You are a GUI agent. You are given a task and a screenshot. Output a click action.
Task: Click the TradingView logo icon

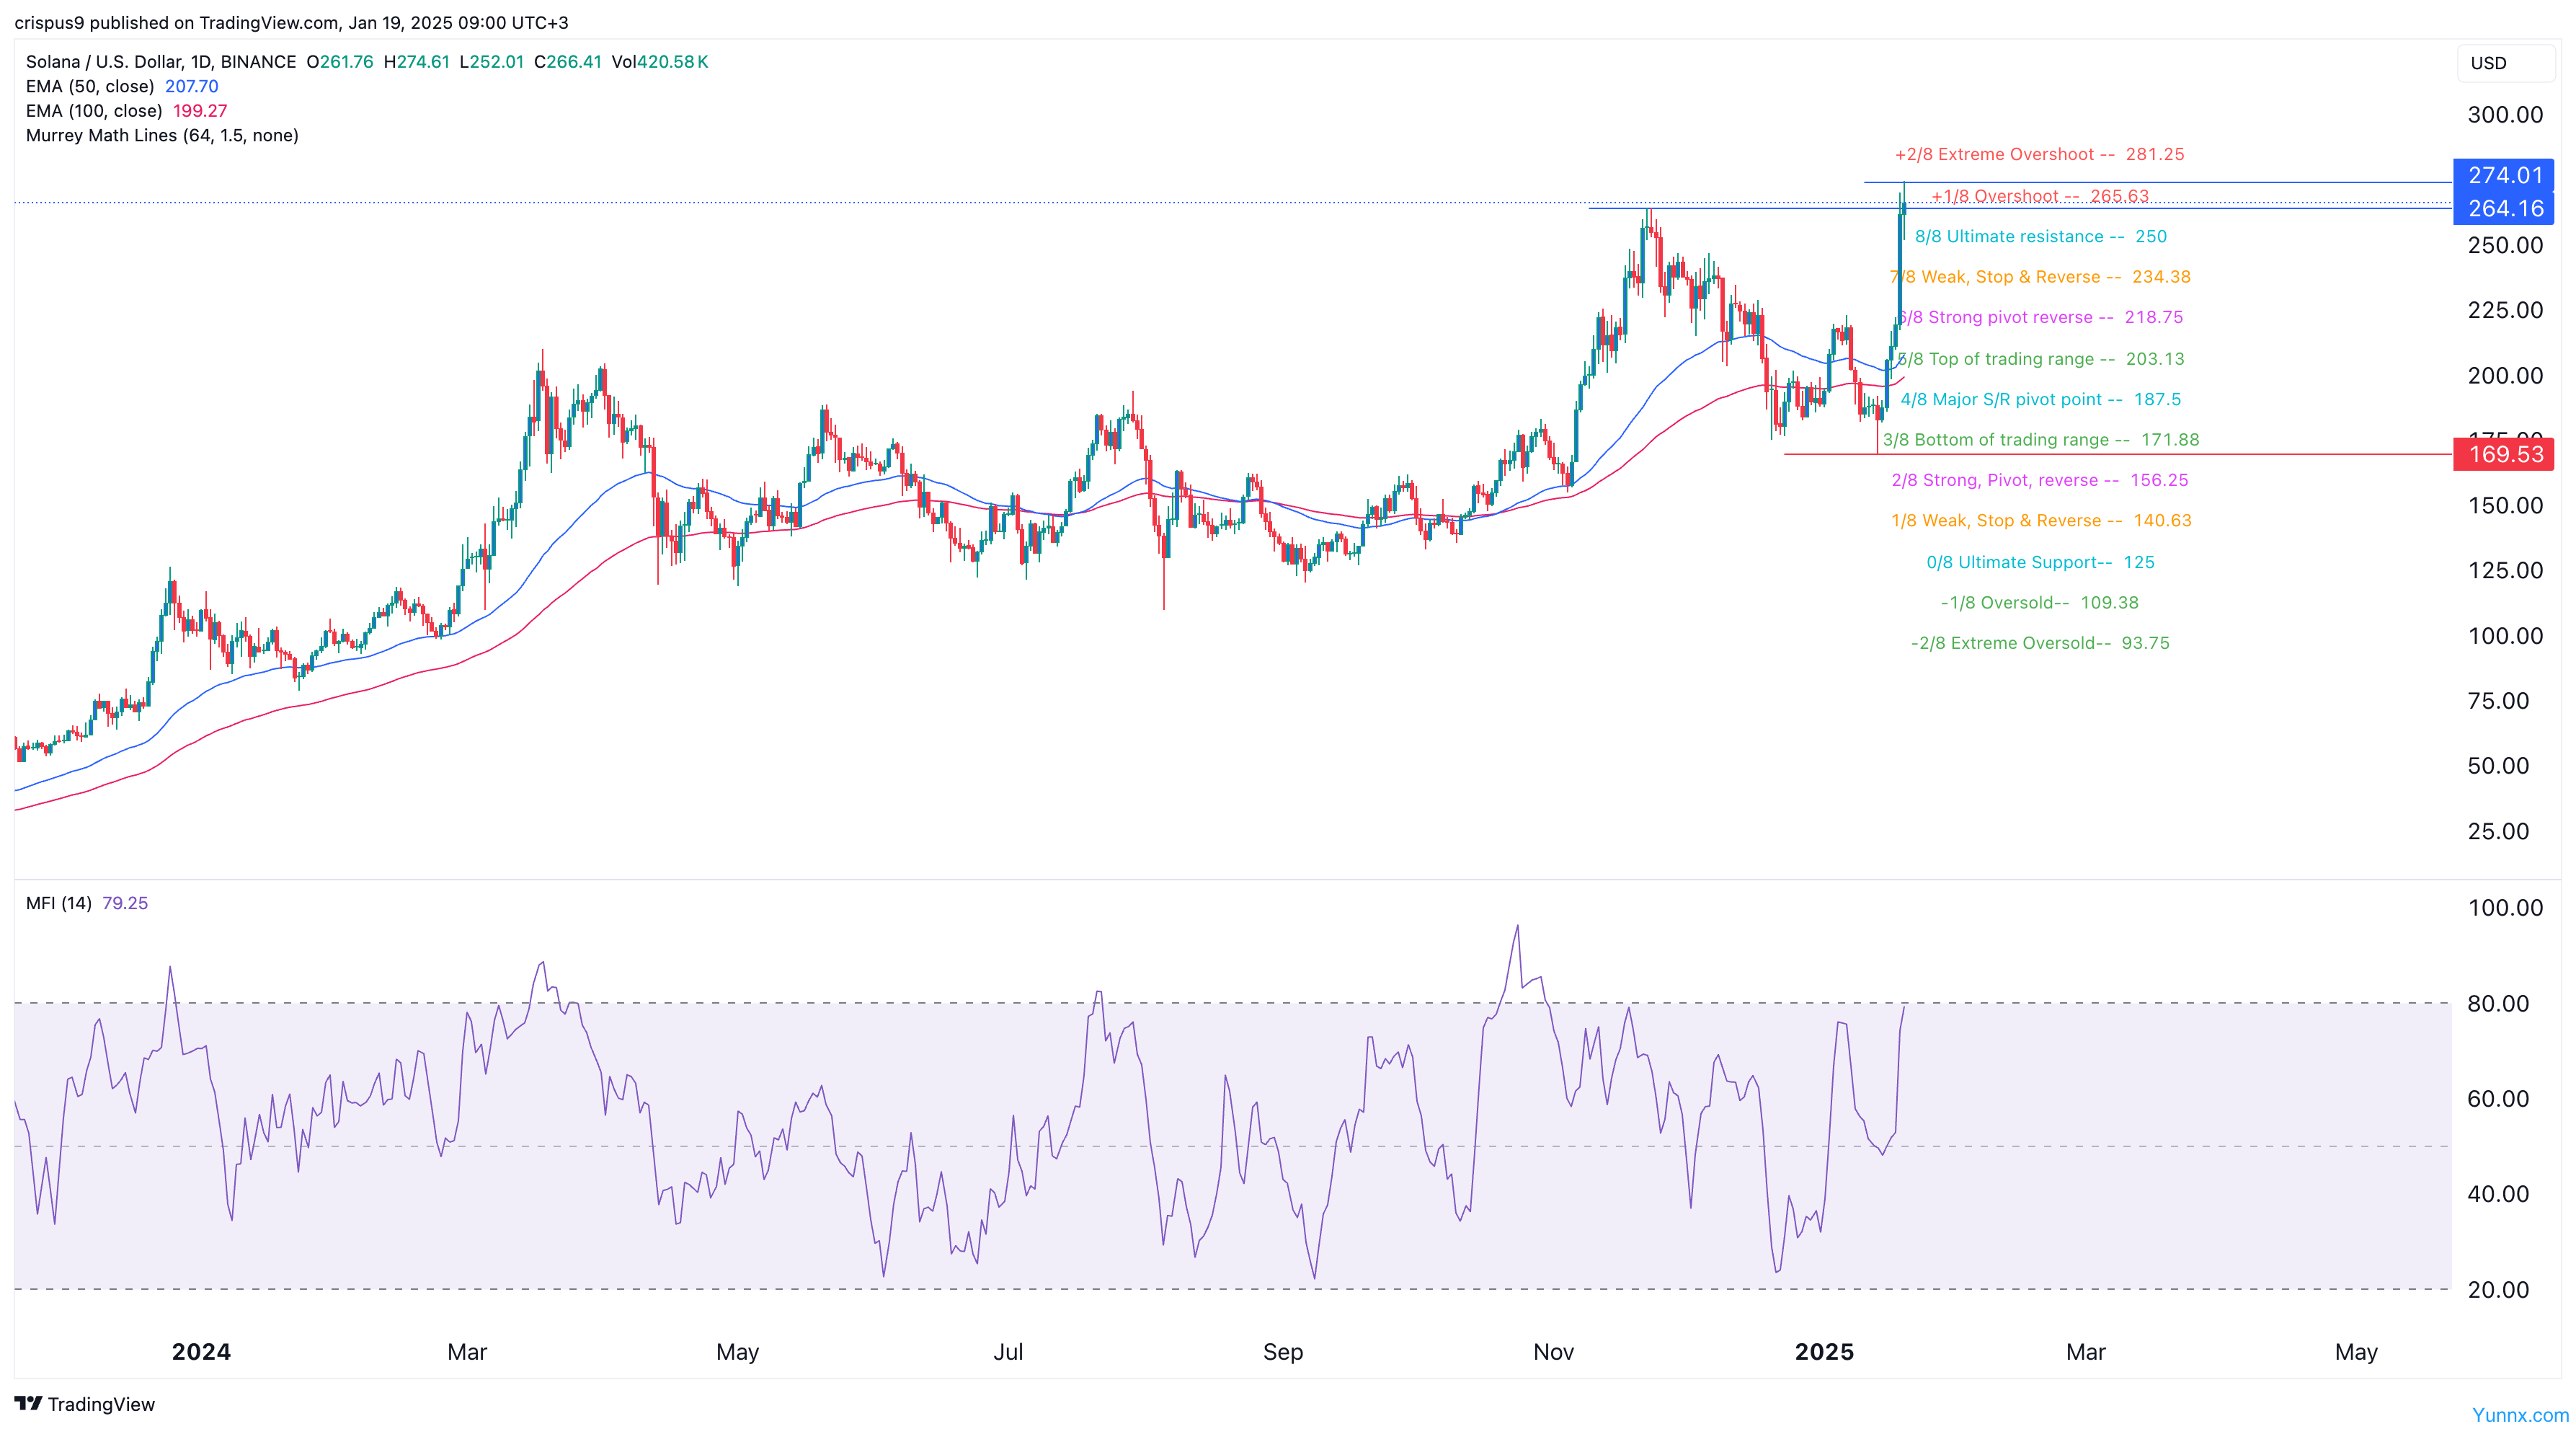tap(28, 1403)
